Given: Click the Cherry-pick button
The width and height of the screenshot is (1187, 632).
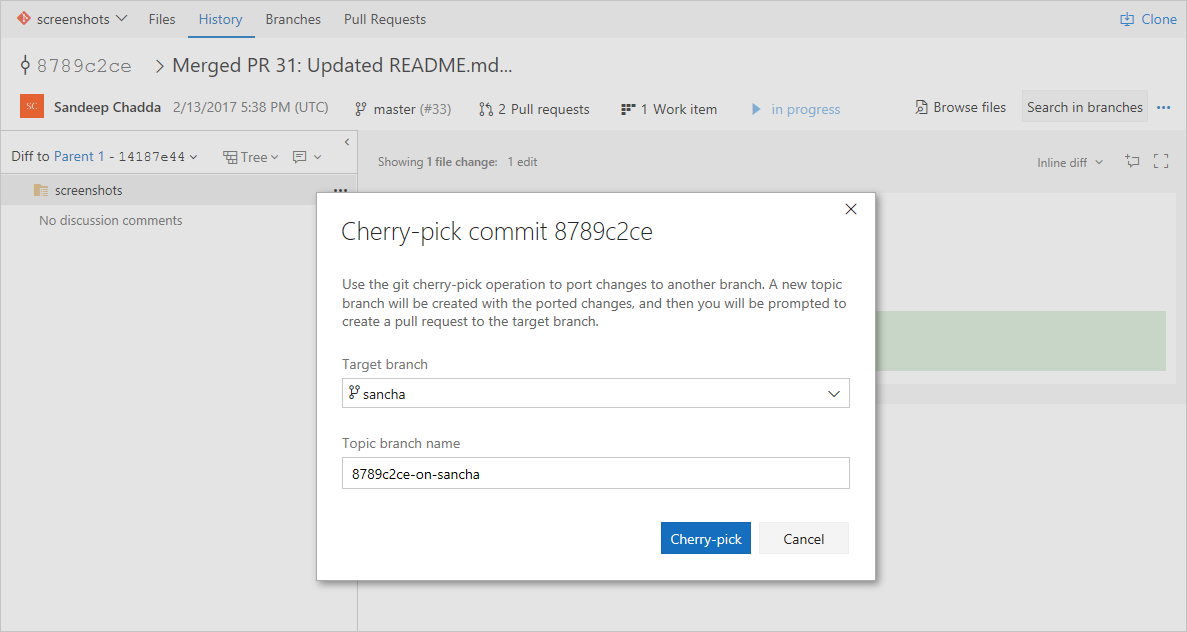Looking at the screenshot, I should (706, 538).
